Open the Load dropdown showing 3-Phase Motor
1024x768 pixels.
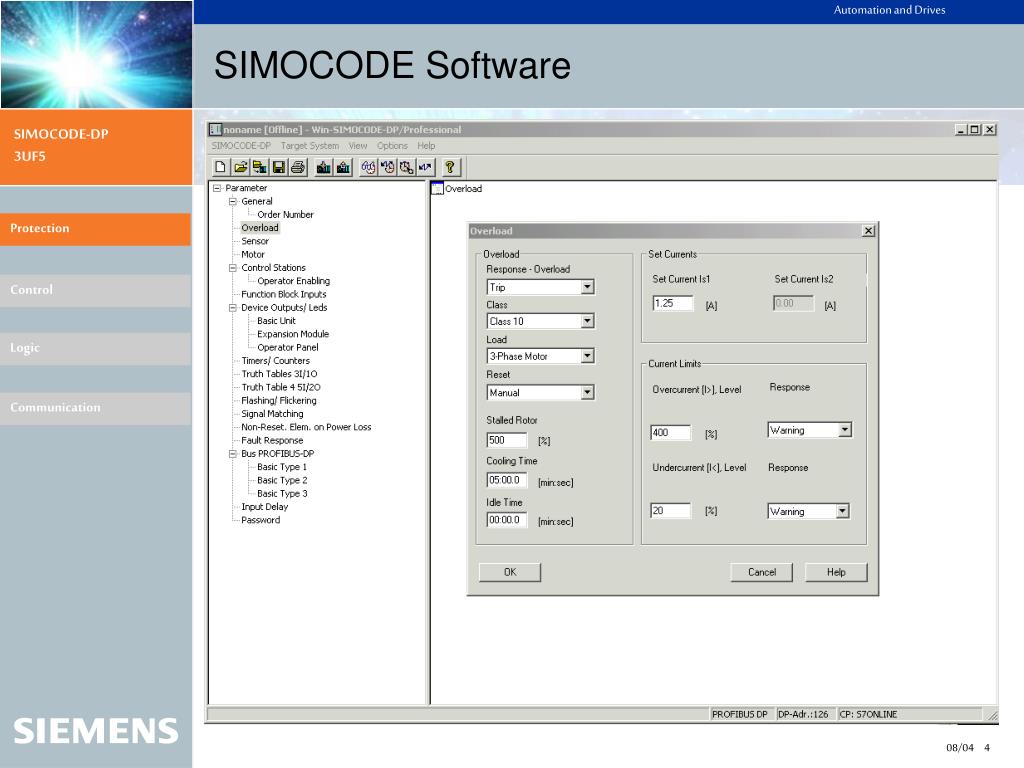coord(587,355)
